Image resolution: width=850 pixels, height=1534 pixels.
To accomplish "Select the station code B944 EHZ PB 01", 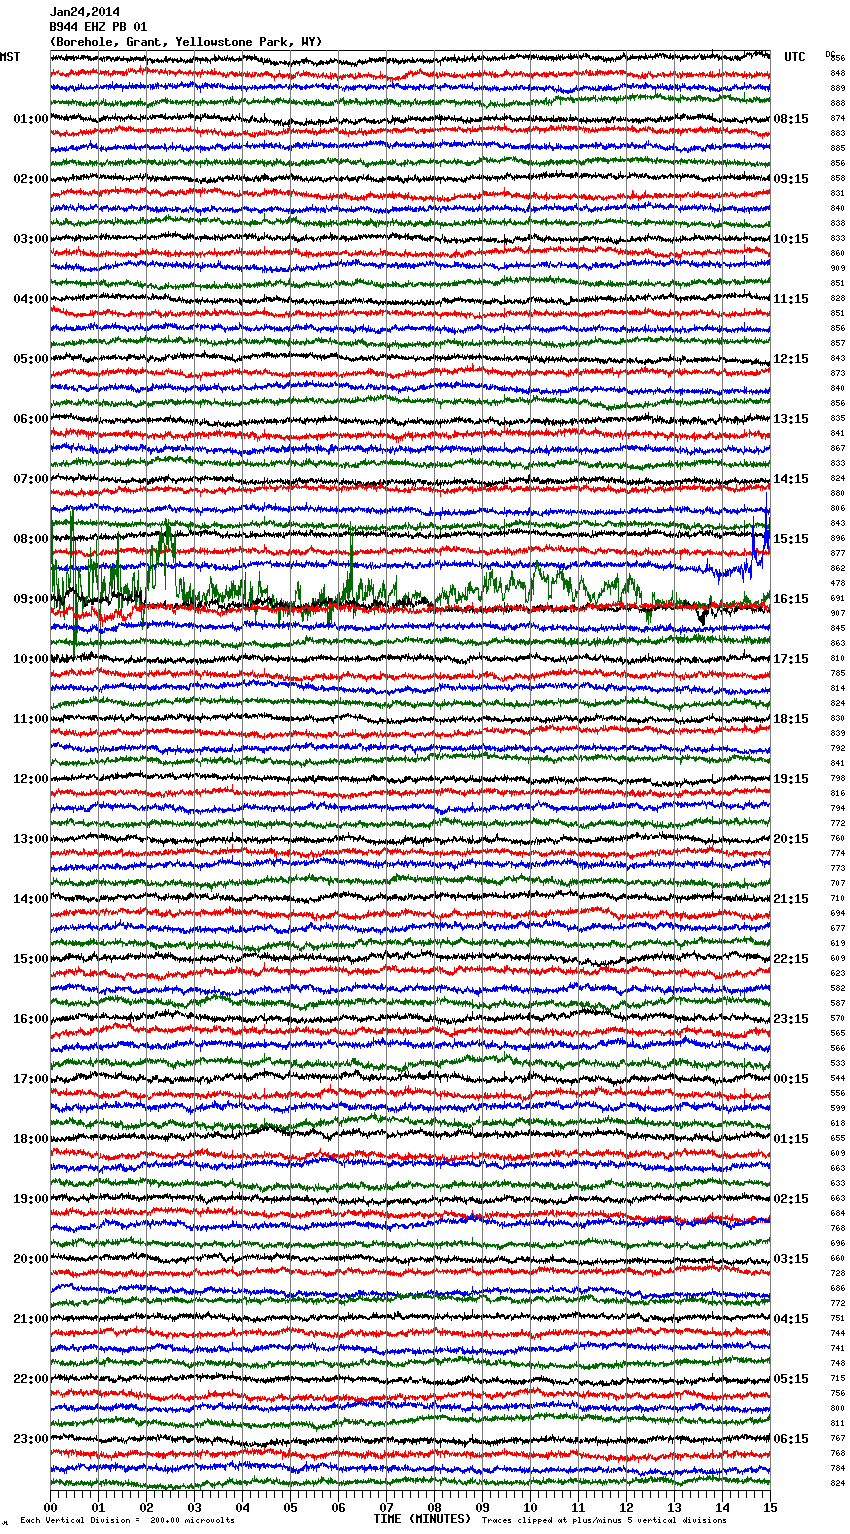I will click(x=98, y=27).
